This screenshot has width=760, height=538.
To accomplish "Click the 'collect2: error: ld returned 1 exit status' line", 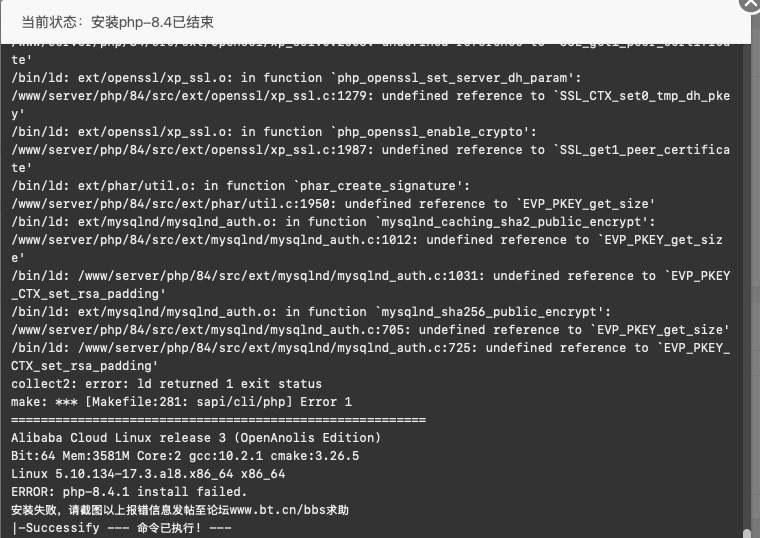I will click(166, 384).
